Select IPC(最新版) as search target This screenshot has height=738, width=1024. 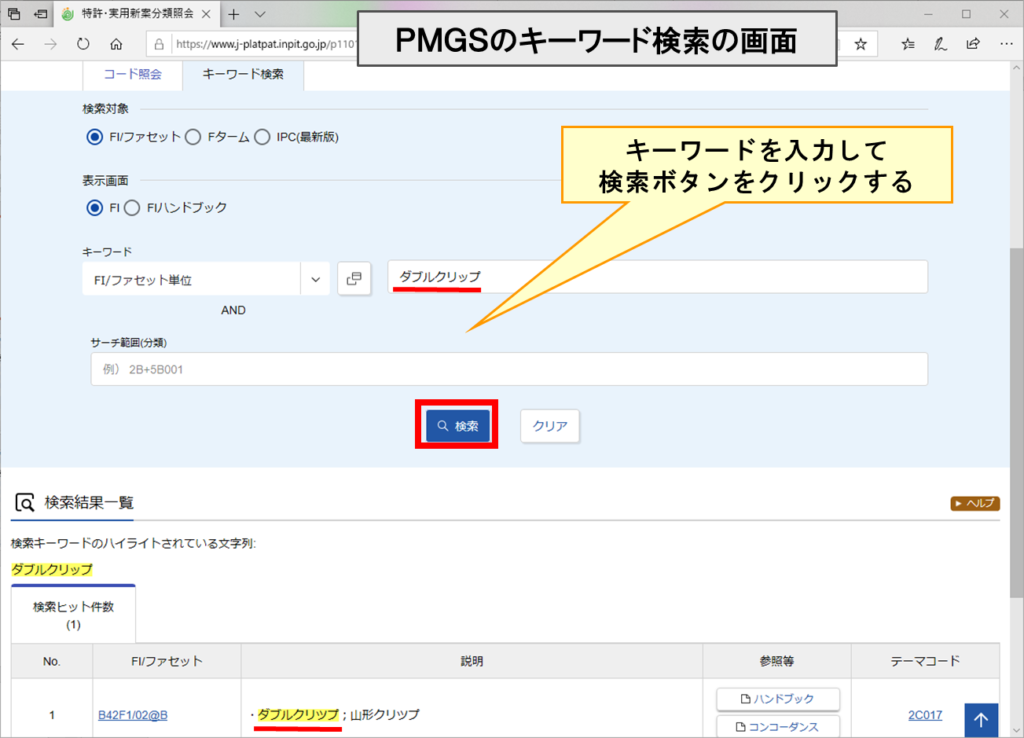(x=263, y=137)
